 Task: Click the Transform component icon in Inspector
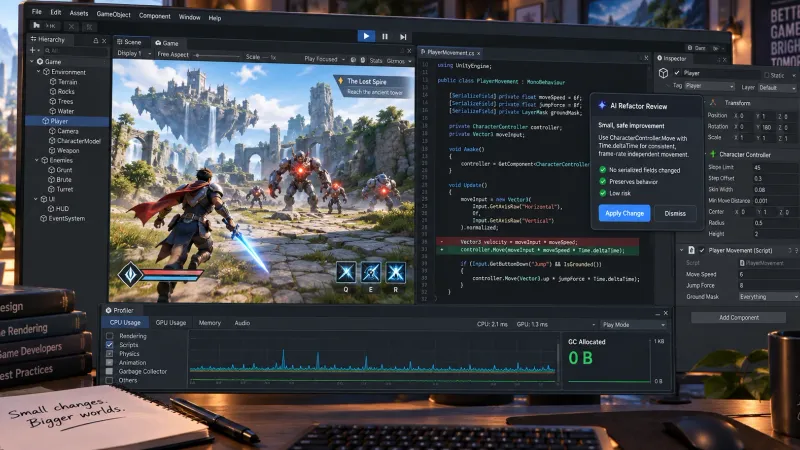click(713, 103)
